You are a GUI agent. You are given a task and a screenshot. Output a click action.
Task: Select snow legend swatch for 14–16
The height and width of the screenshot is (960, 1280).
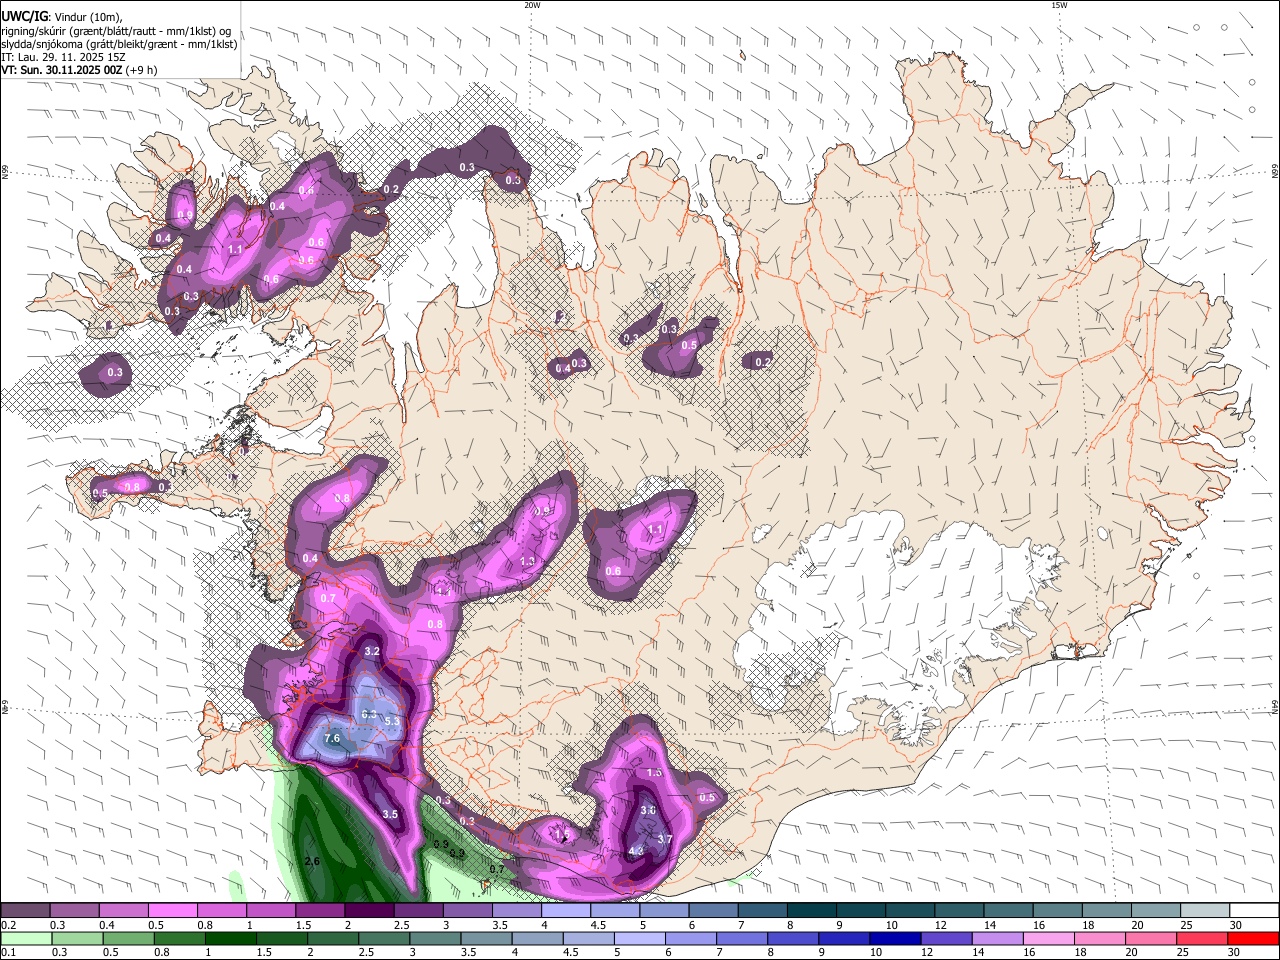[1008, 911]
